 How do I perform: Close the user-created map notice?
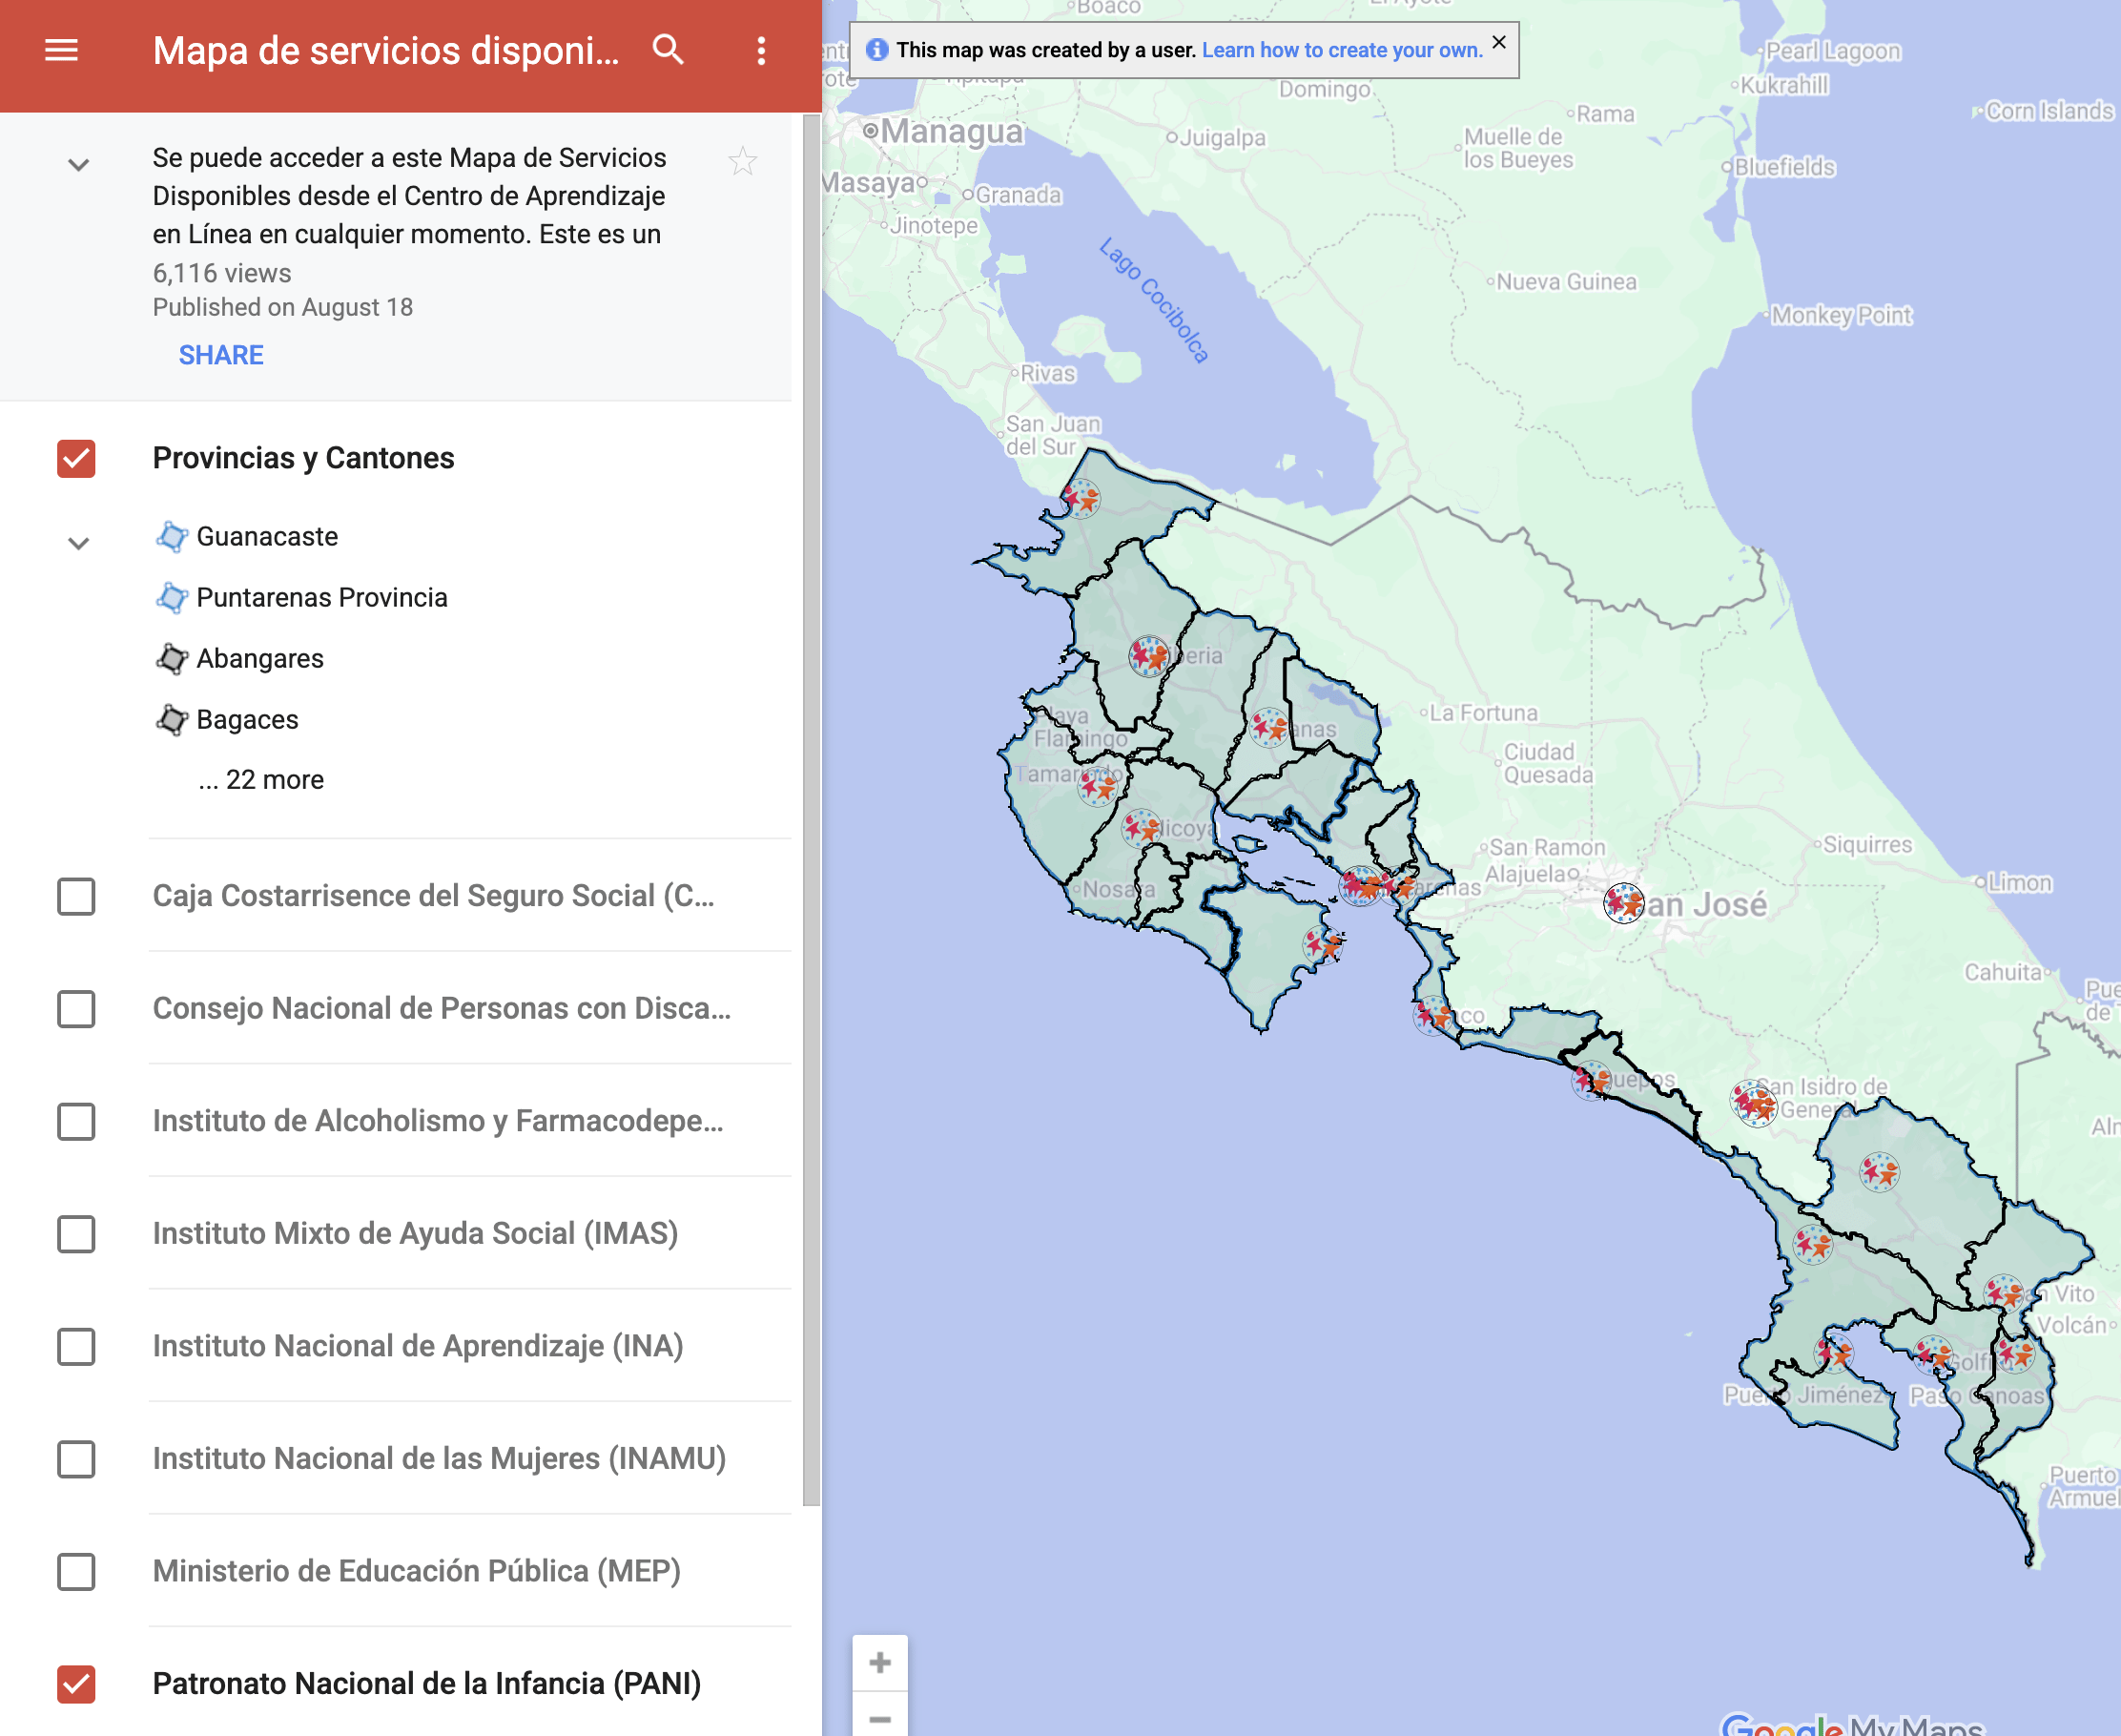coord(1498,42)
